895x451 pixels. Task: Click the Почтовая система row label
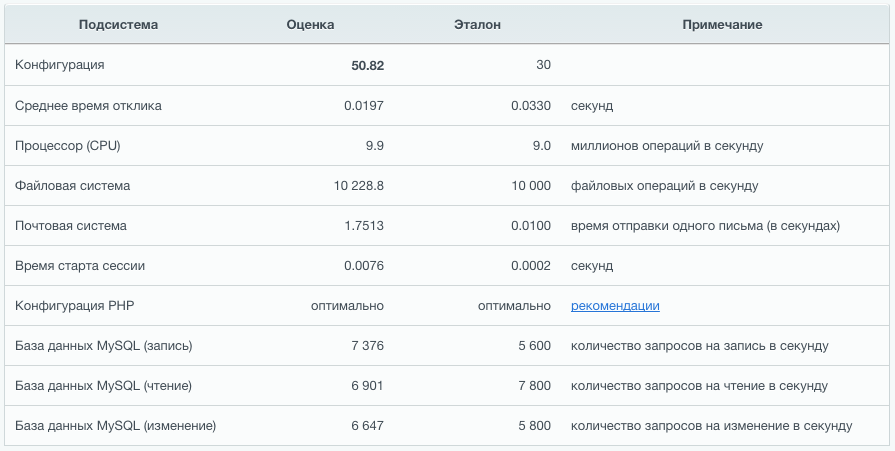[71, 226]
